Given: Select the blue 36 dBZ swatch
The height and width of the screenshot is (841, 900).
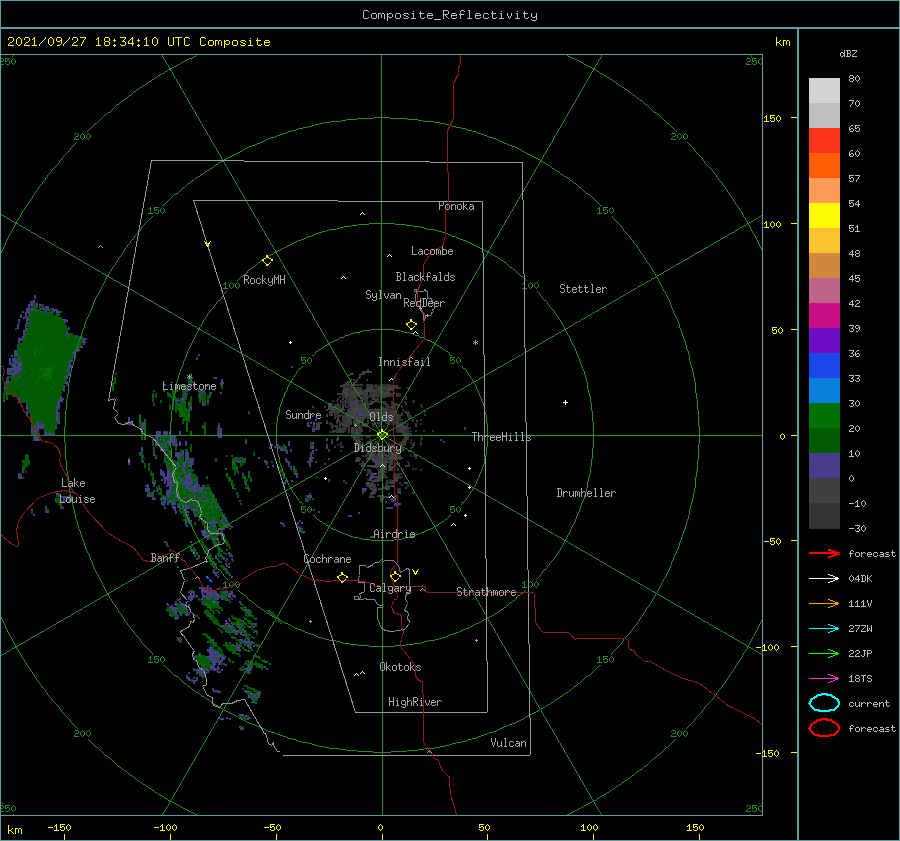Looking at the screenshot, I should tap(824, 365).
